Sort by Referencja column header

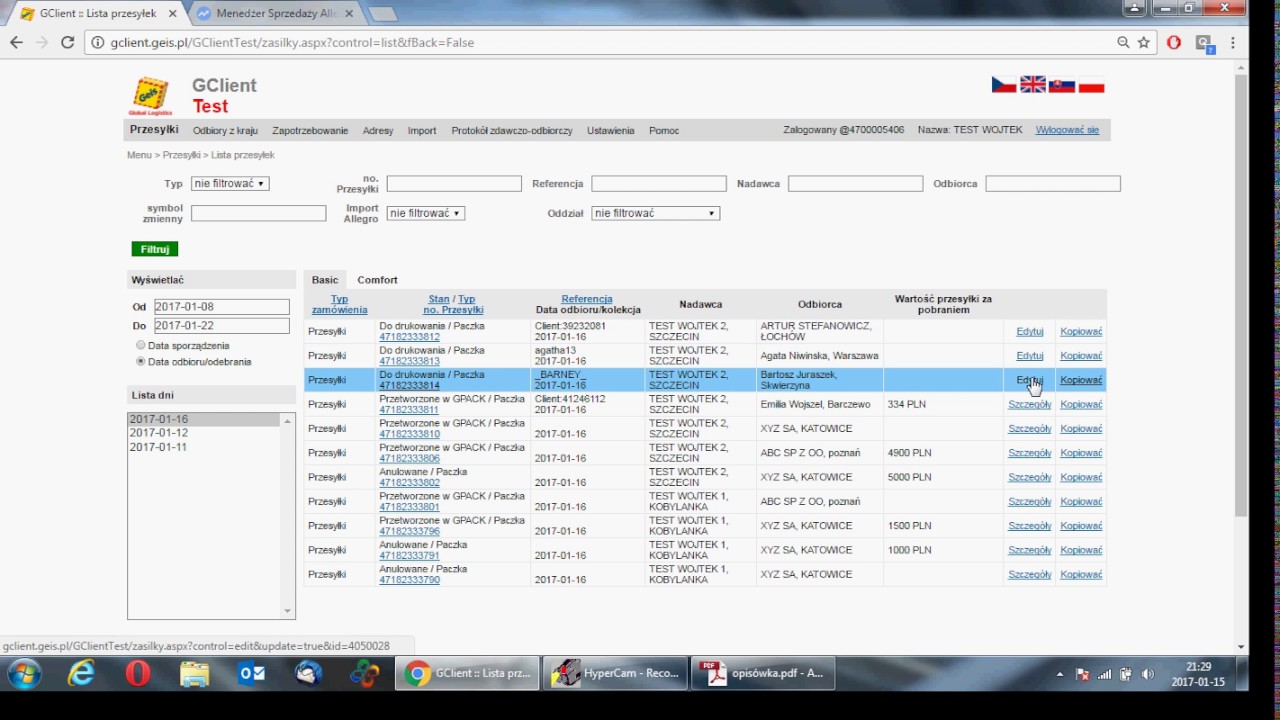coord(587,299)
